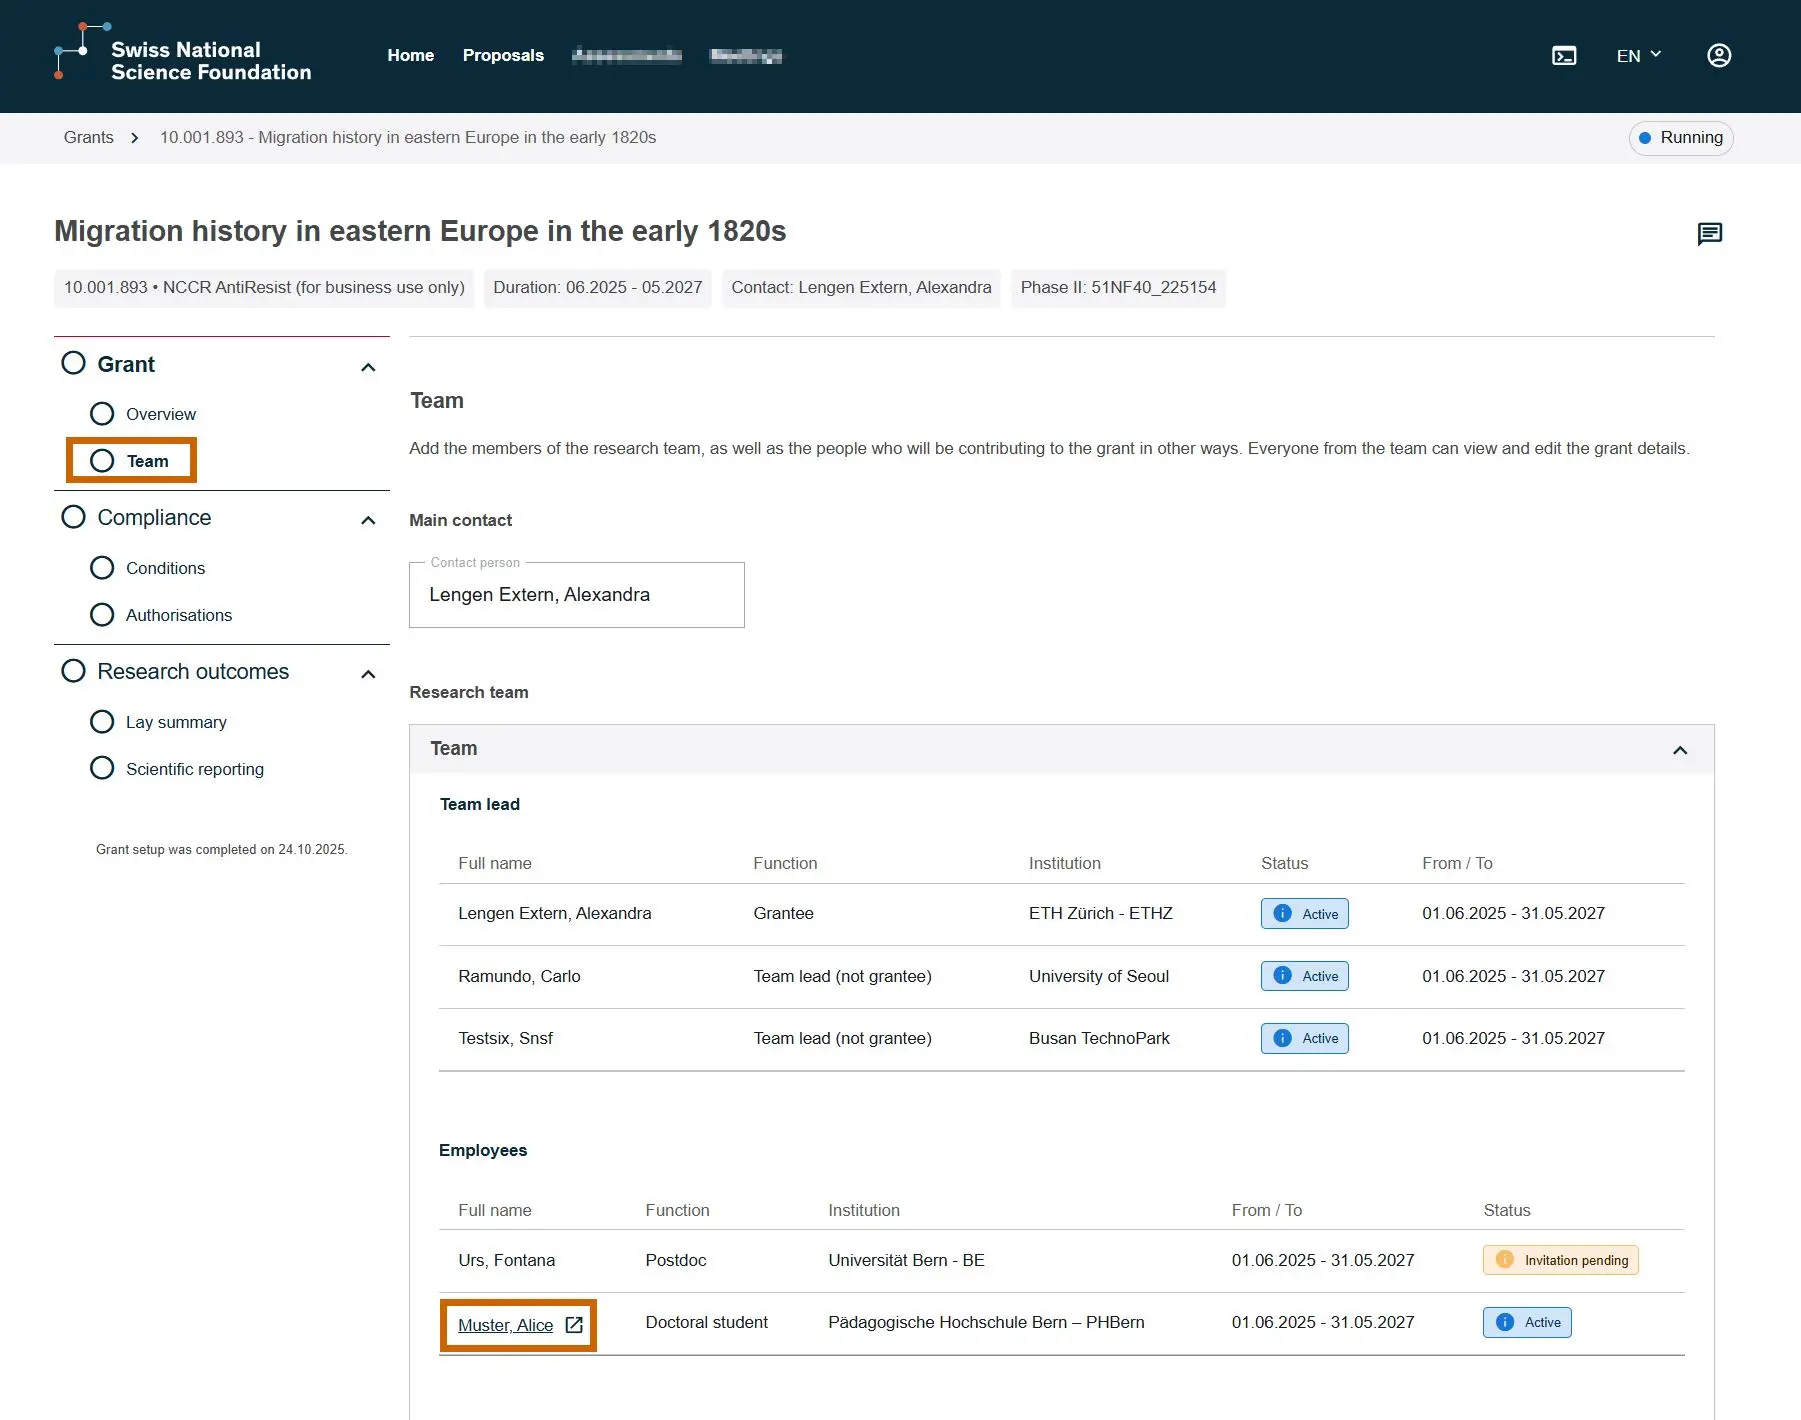Collapse the Team panel with its chevron
Viewport: 1801px width, 1420px height.
click(x=1680, y=750)
